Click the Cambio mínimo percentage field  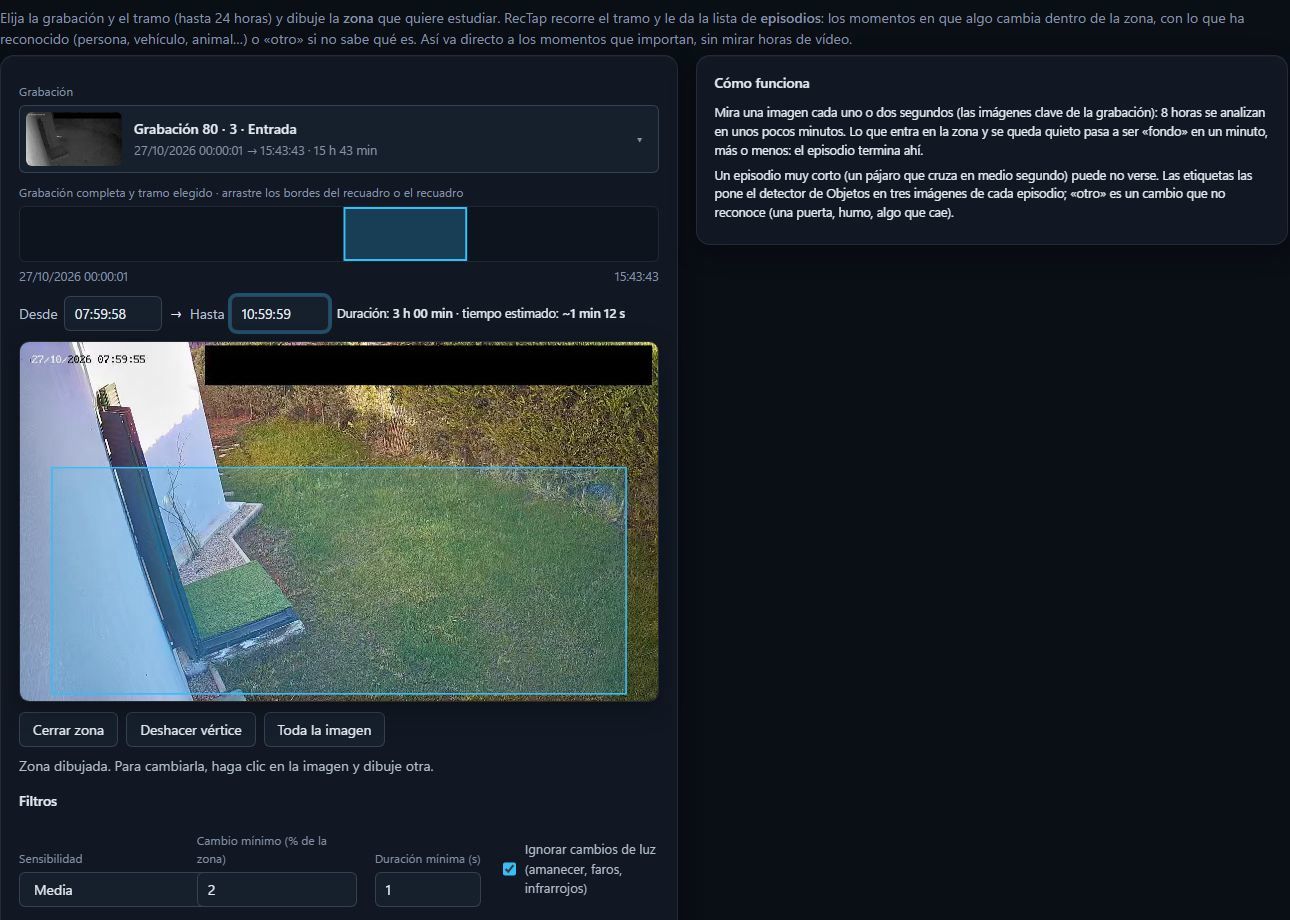277,890
